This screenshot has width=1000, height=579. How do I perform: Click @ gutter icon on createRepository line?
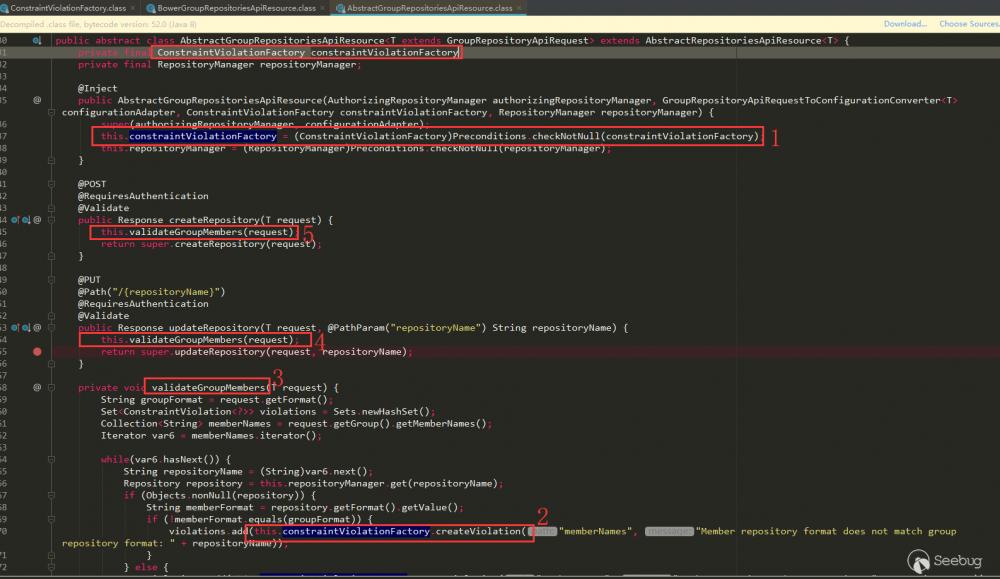[37, 220]
